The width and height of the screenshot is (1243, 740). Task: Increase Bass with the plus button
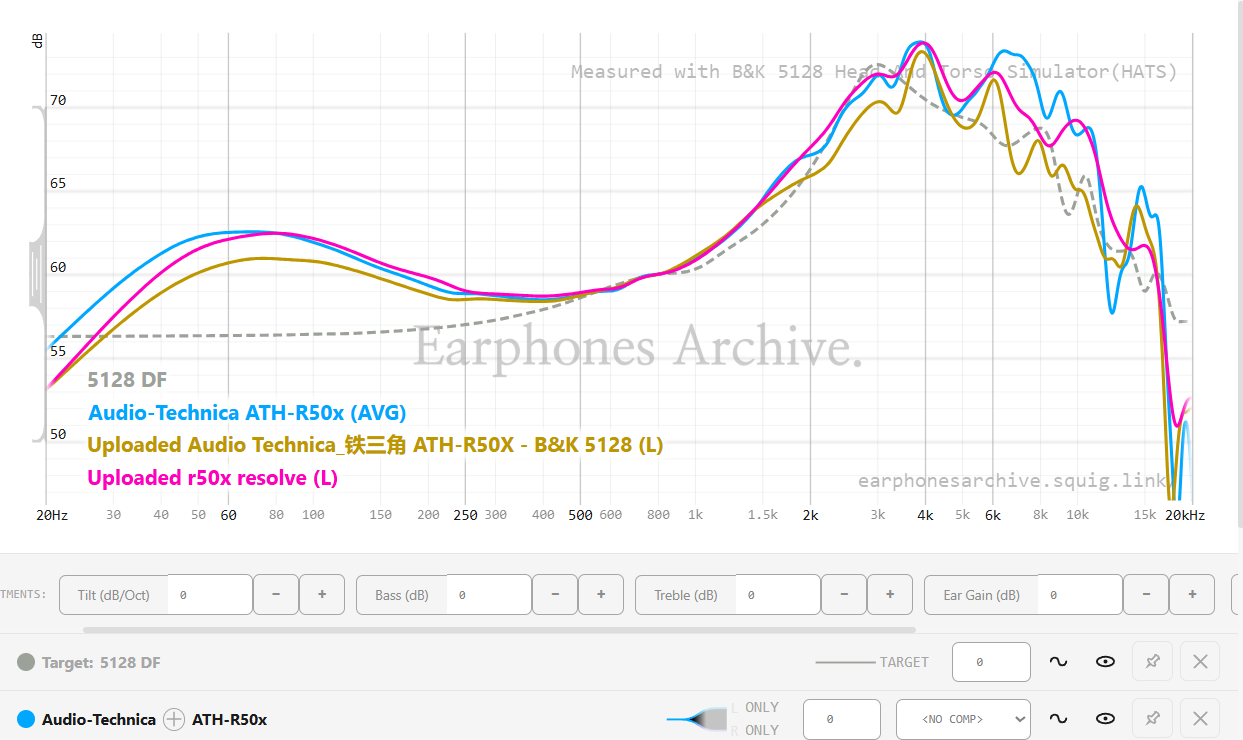coord(601,594)
